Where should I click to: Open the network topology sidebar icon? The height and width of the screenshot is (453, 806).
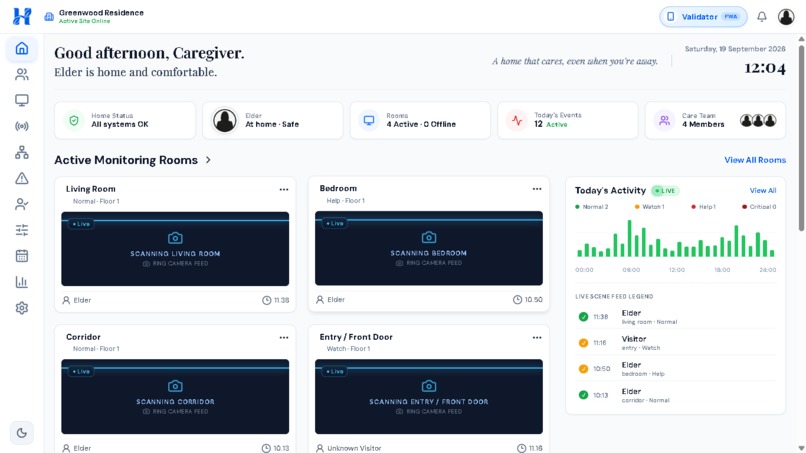click(22, 152)
